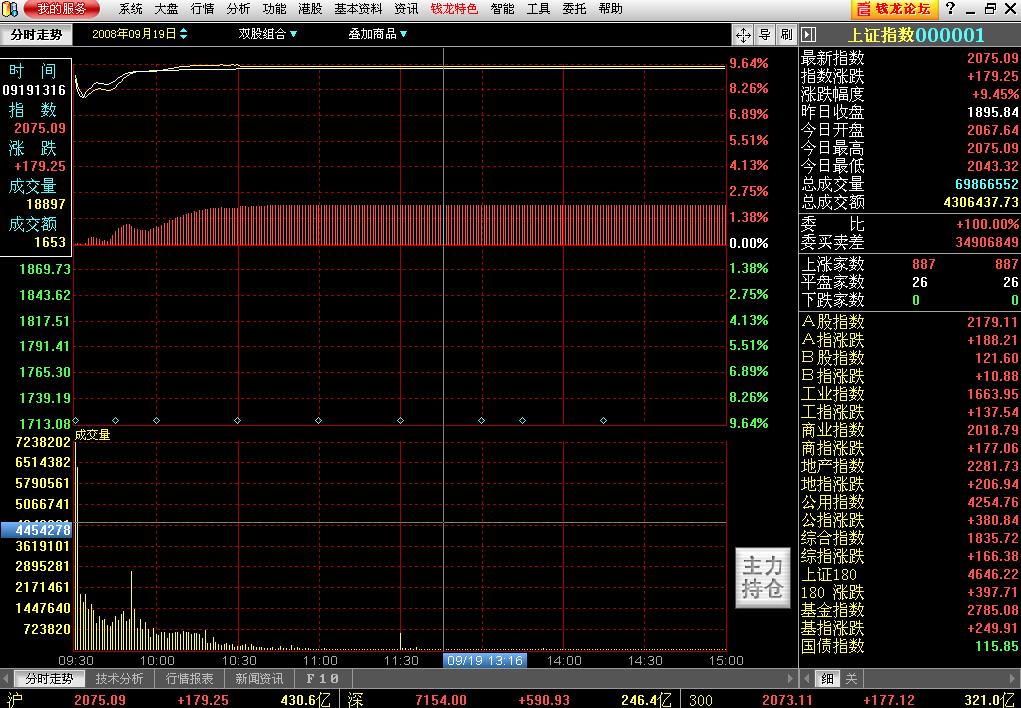Click the 分时走势 header button in toolbar
Image resolution: width=1021 pixels, height=708 pixels.
(x=36, y=35)
